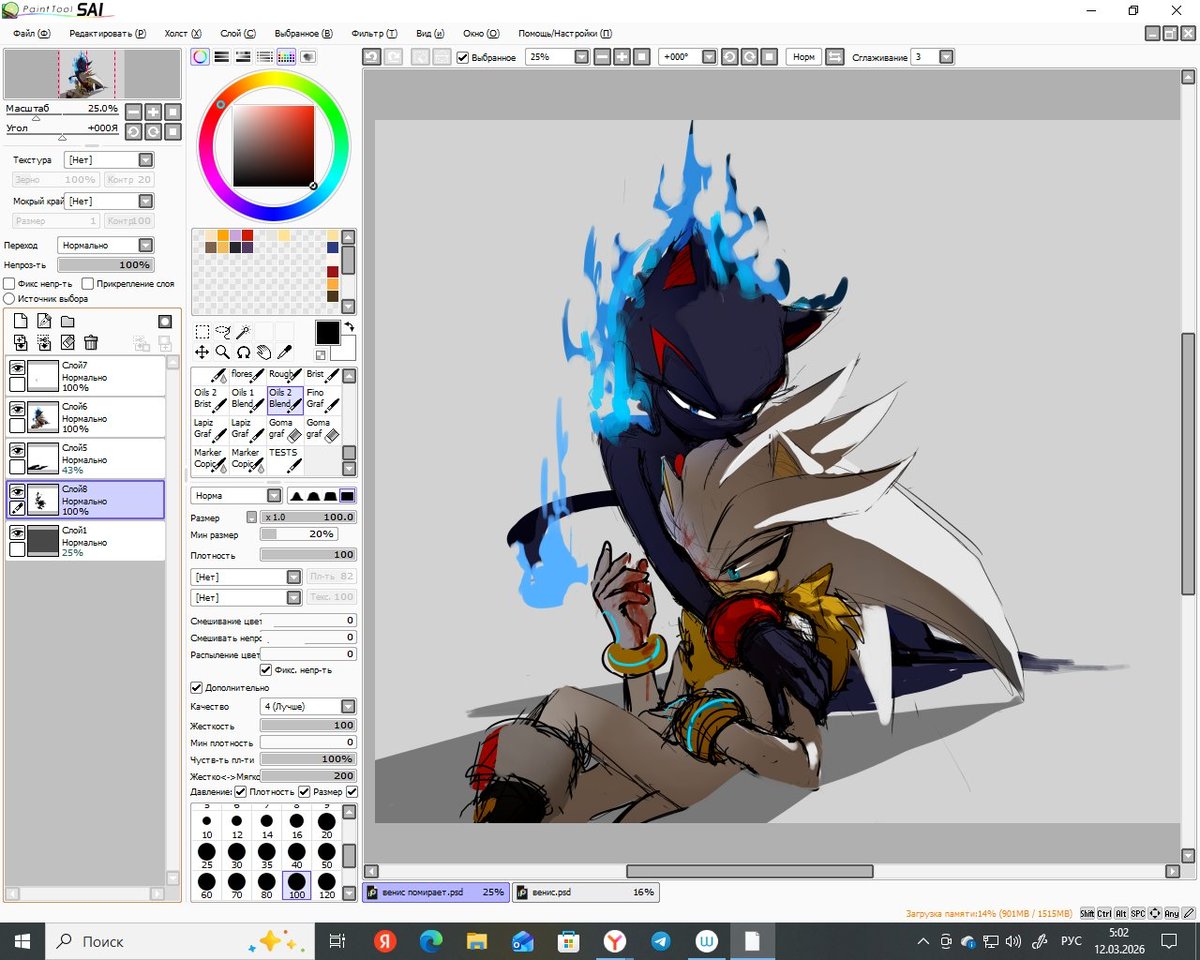Click the layer mask icon
Viewport: 1200px width, 960px height.
(x=165, y=321)
